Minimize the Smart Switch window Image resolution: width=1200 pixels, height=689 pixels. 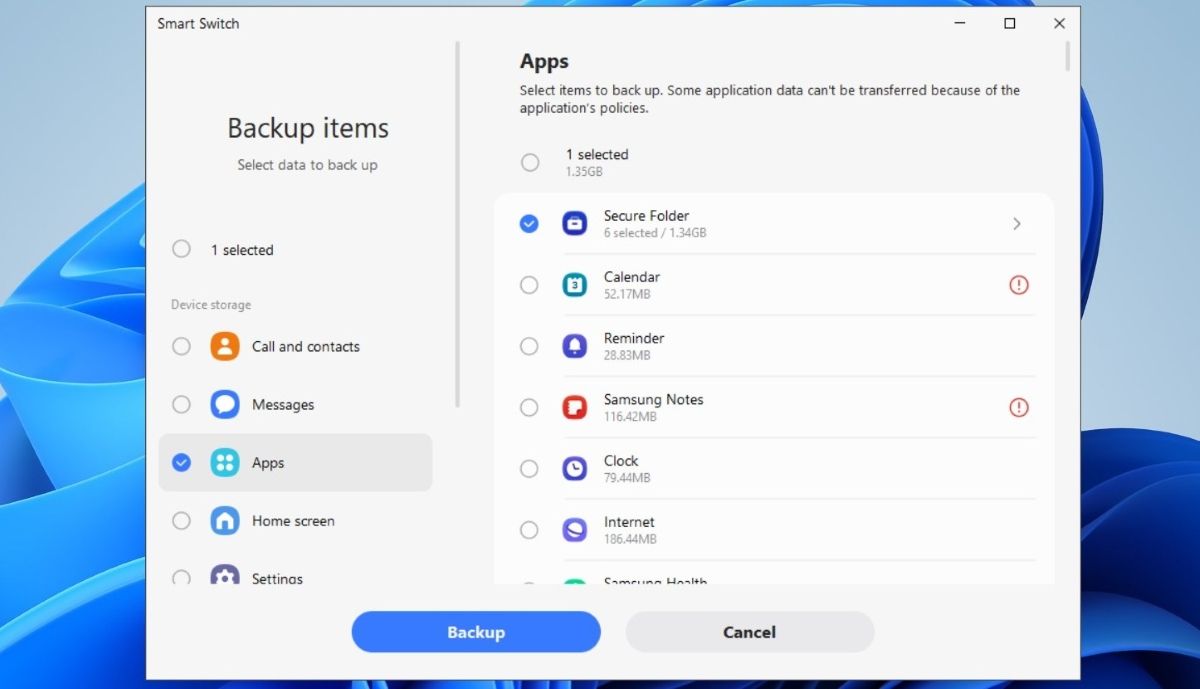click(960, 23)
